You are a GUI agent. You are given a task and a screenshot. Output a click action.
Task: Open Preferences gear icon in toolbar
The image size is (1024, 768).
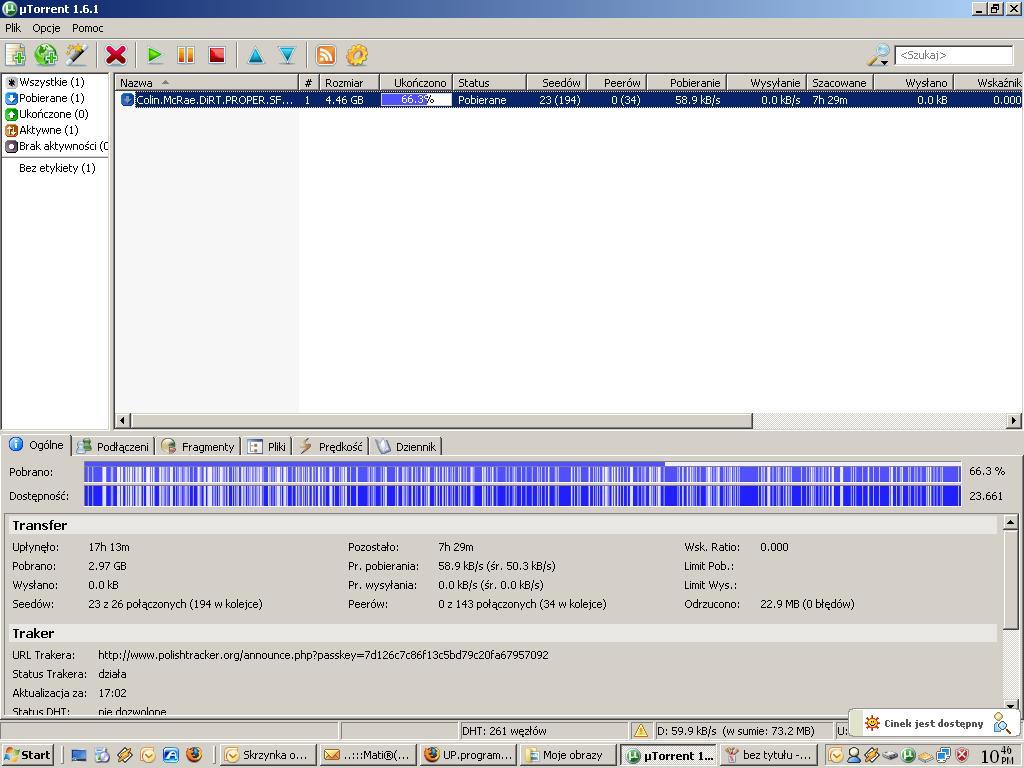click(x=357, y=55)
